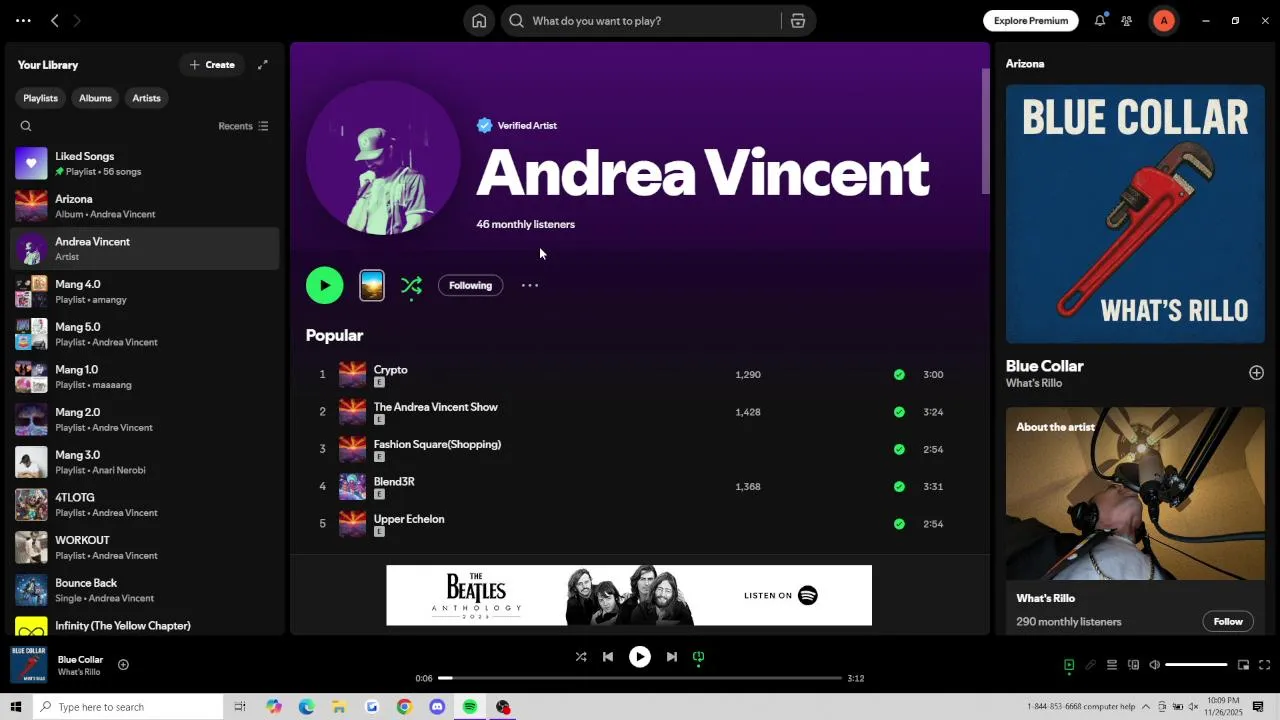Show hidden icons in system tray

(1146, 707)
